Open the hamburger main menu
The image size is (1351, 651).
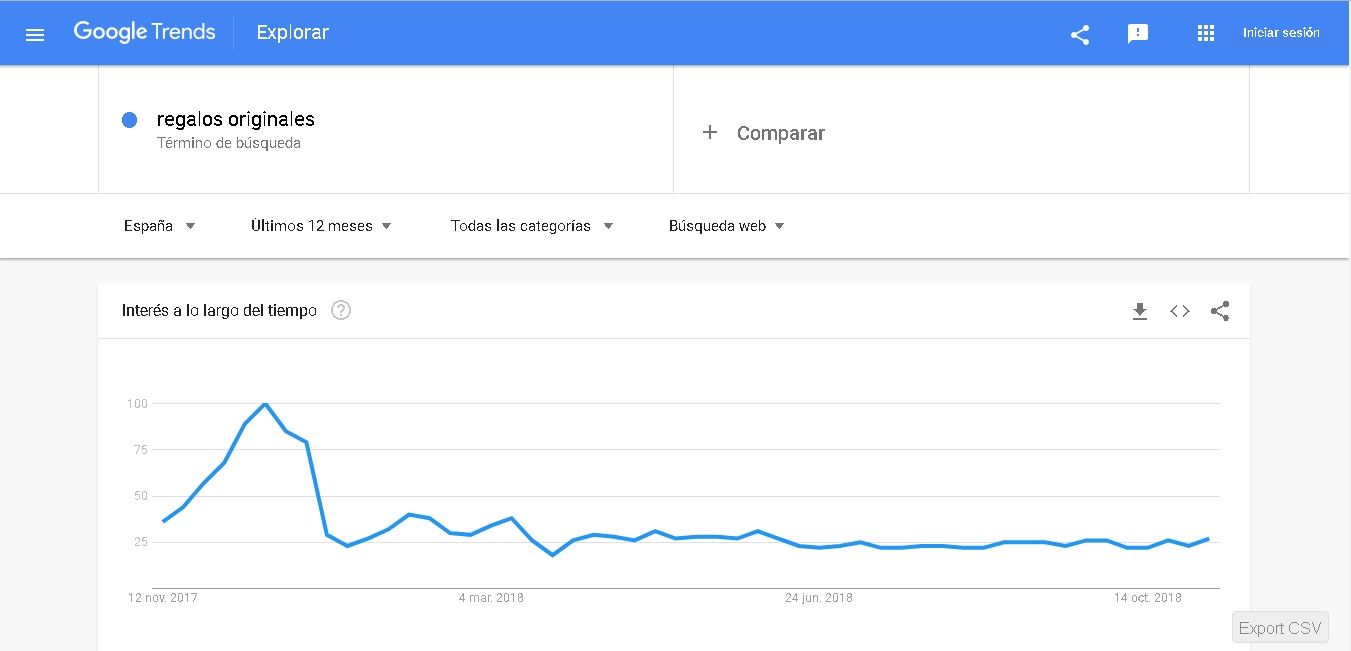coord(35,35)
